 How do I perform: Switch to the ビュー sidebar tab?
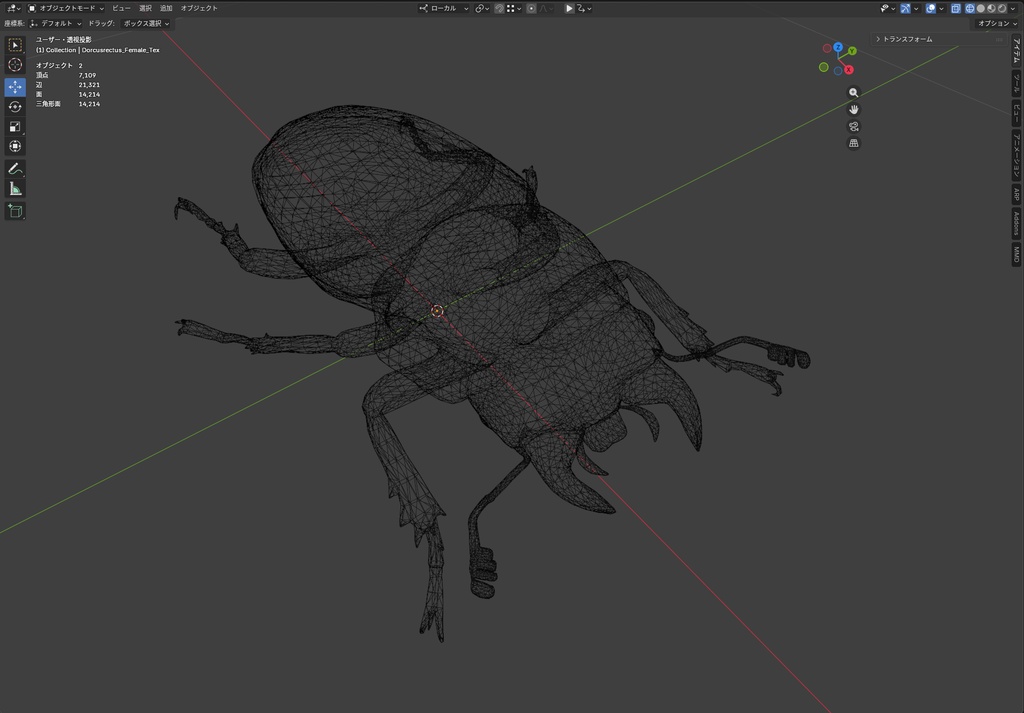point(1016,112)
